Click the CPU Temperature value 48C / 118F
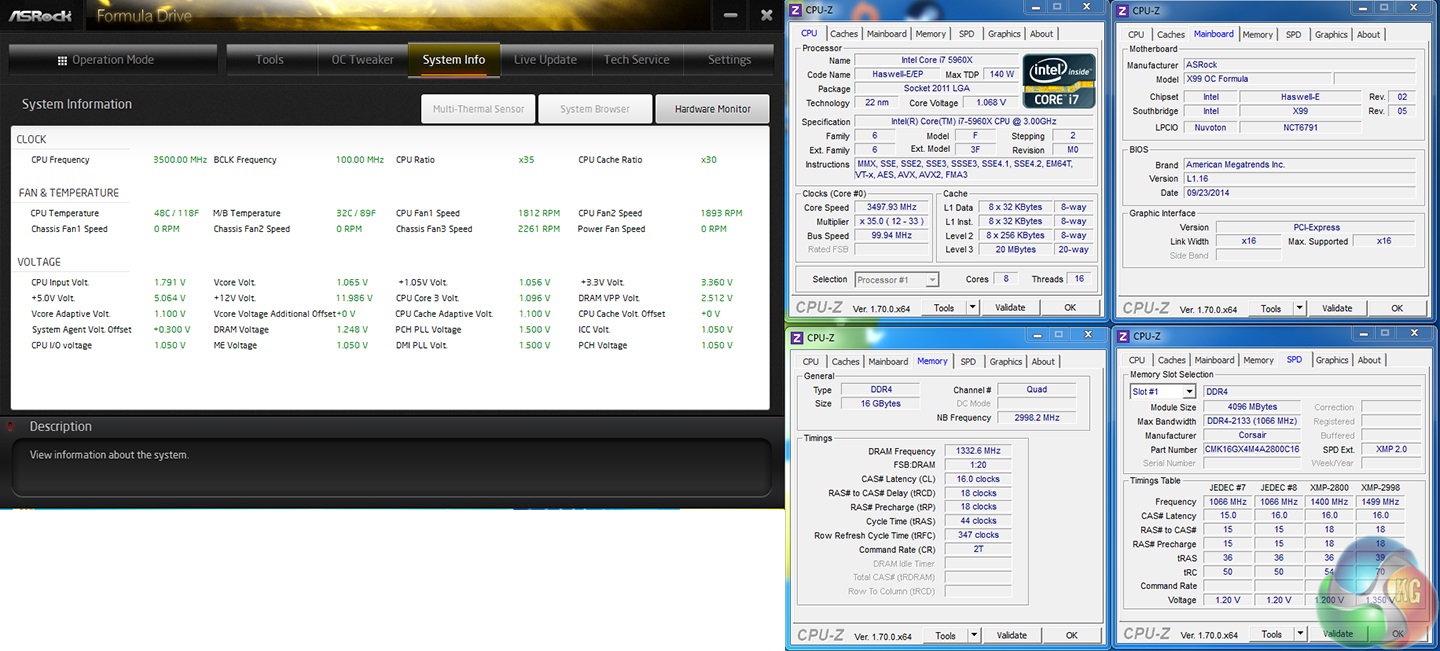 (x=176, y=213)
